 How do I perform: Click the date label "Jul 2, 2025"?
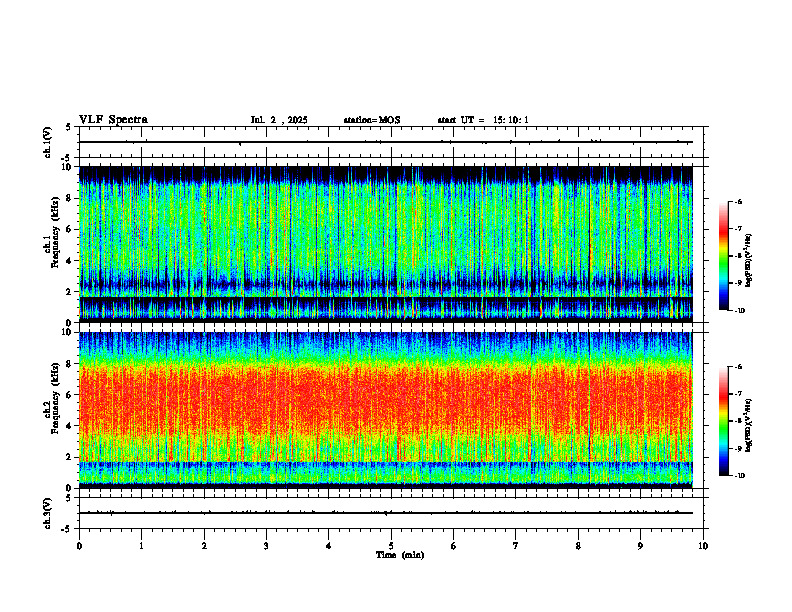click(279, 120)
